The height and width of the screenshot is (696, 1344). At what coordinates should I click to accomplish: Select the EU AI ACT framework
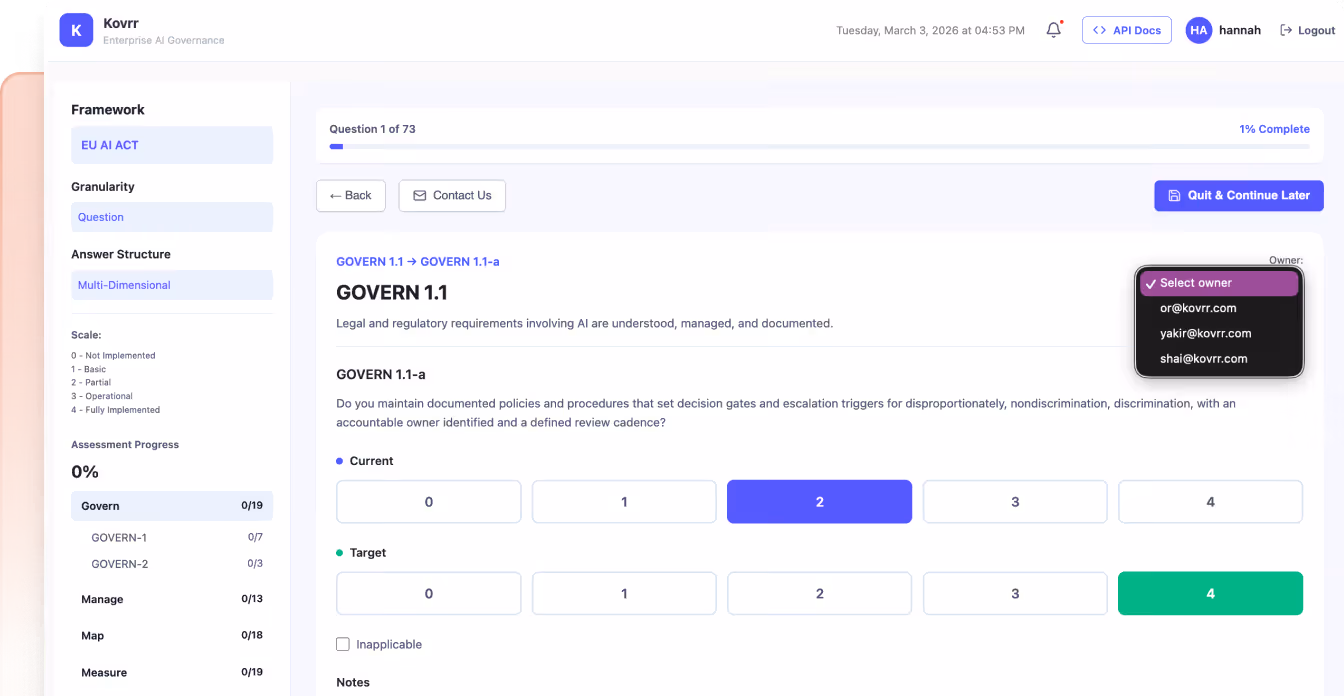click(172, 145)
